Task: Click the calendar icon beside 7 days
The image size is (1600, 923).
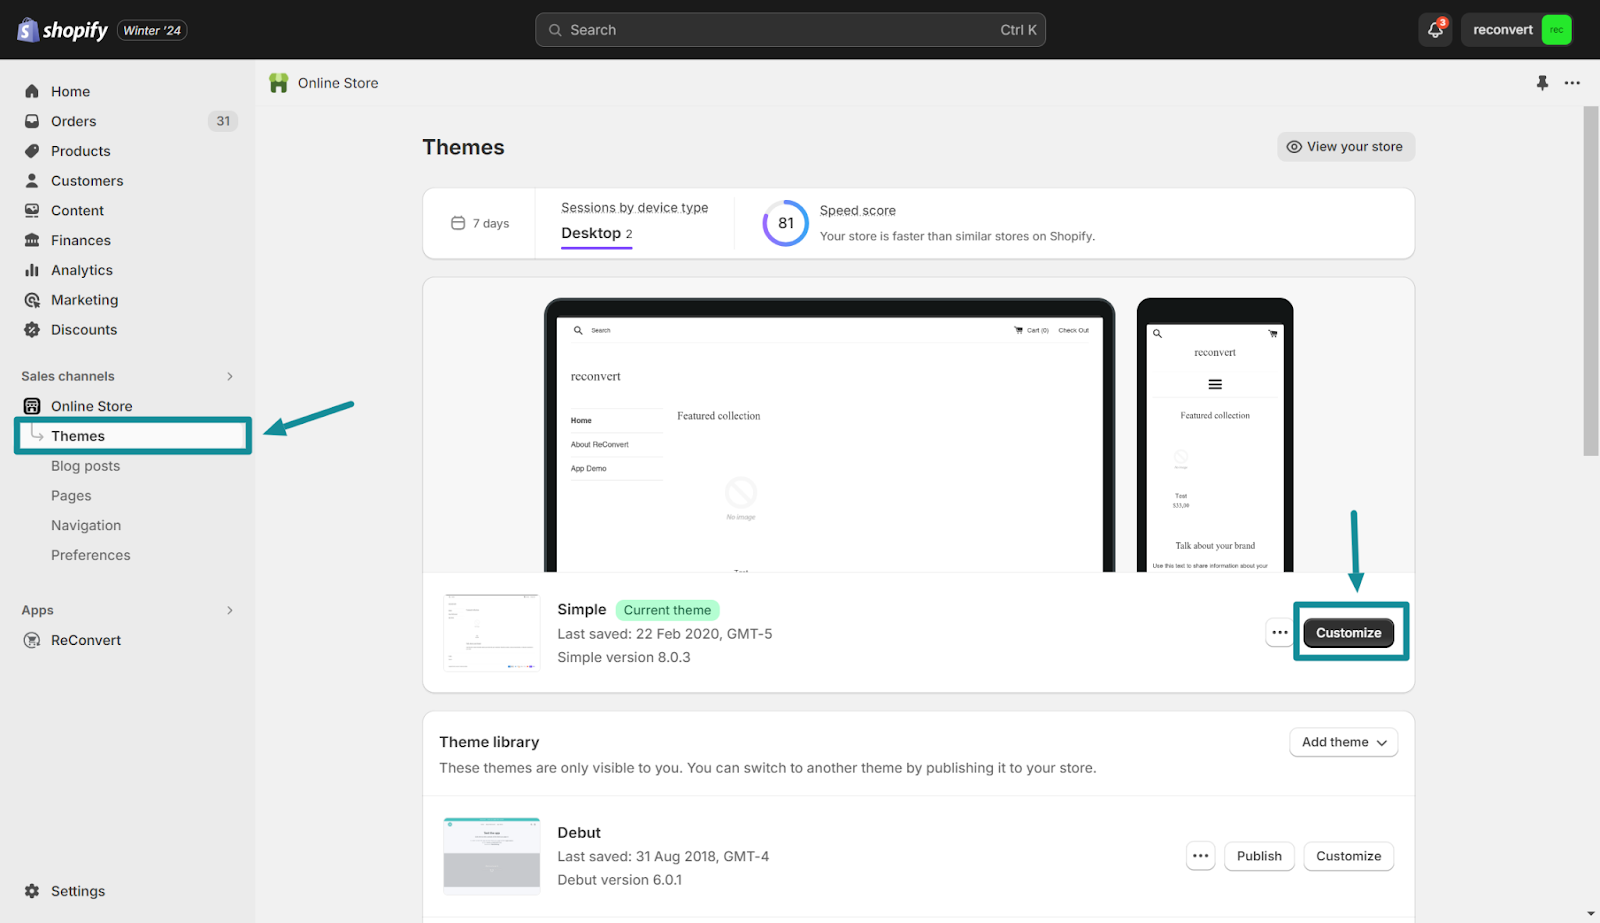Action: 458,223
